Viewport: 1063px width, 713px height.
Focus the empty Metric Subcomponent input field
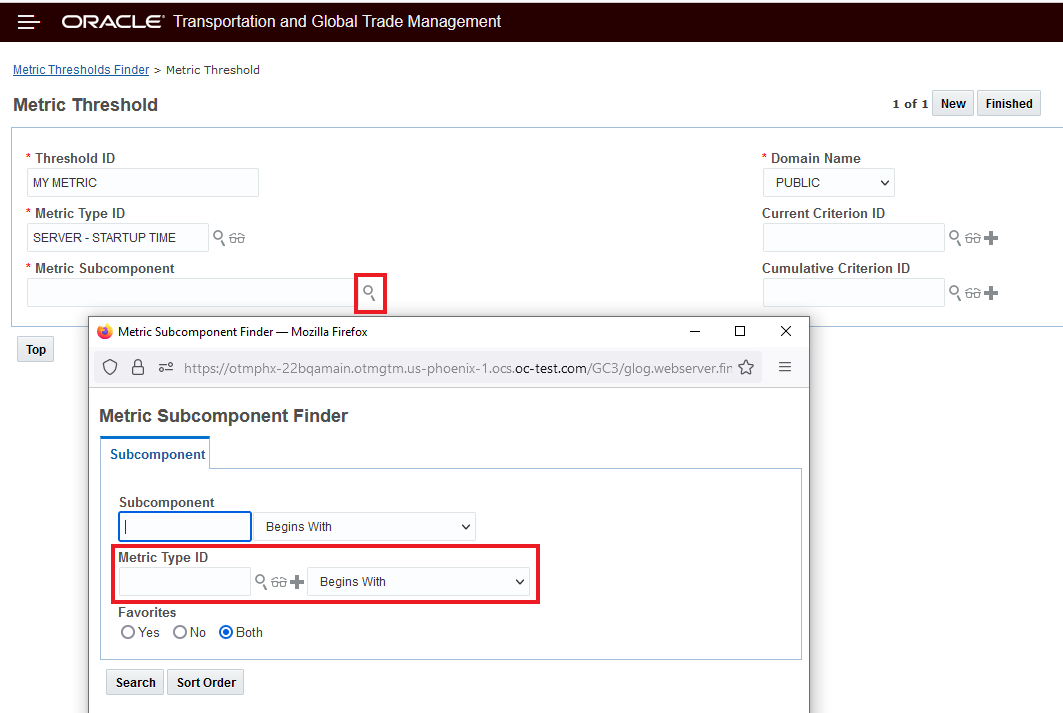point(191,293)
